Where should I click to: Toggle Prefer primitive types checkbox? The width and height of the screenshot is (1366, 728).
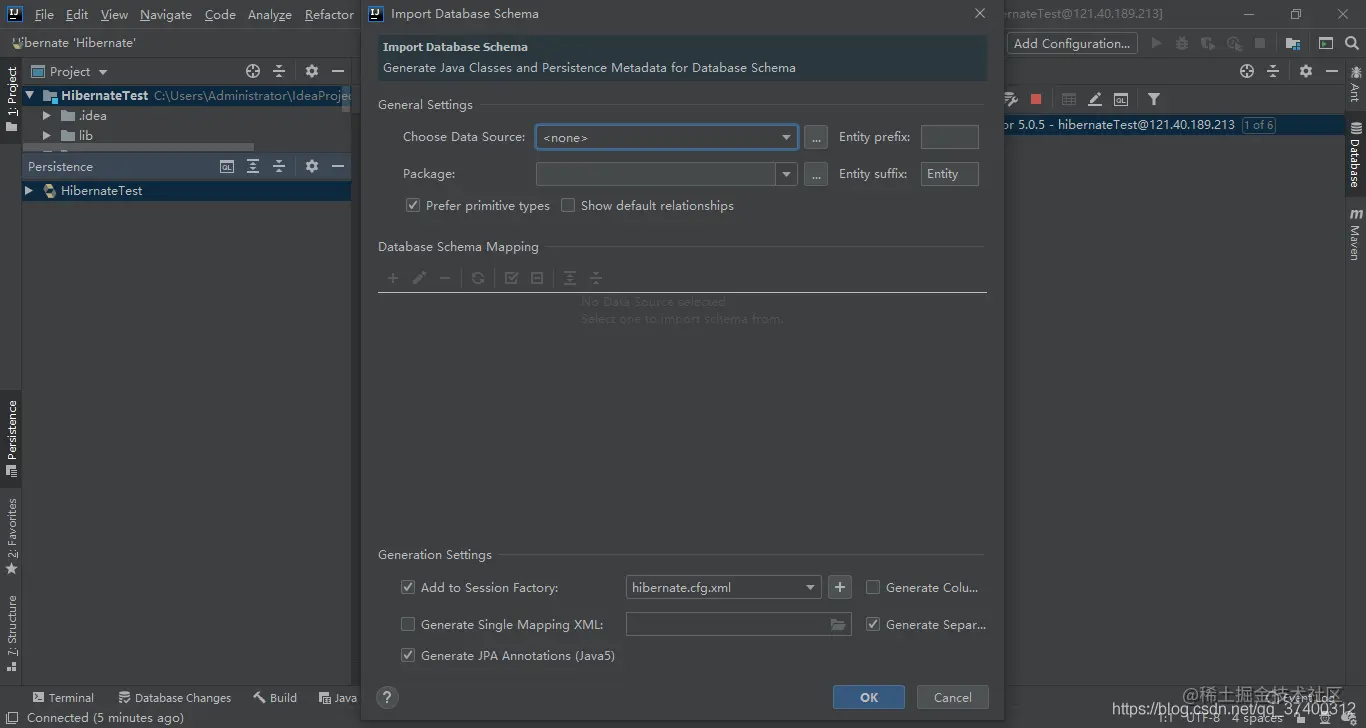[412, 205]
